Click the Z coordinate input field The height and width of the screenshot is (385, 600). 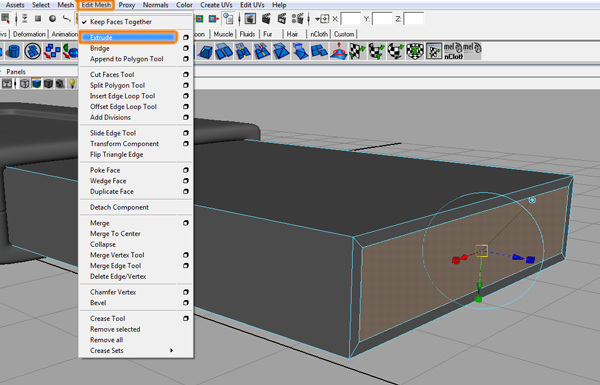tap(413, 19)
